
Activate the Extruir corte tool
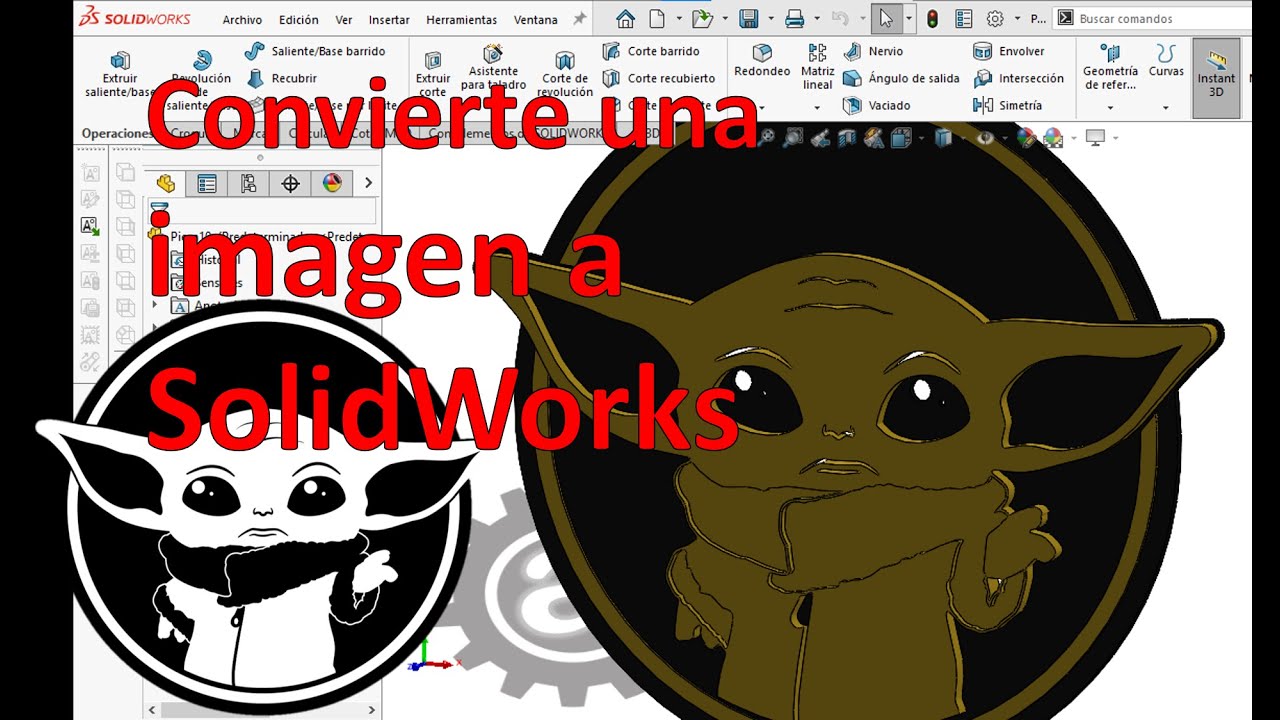(433, 75)
